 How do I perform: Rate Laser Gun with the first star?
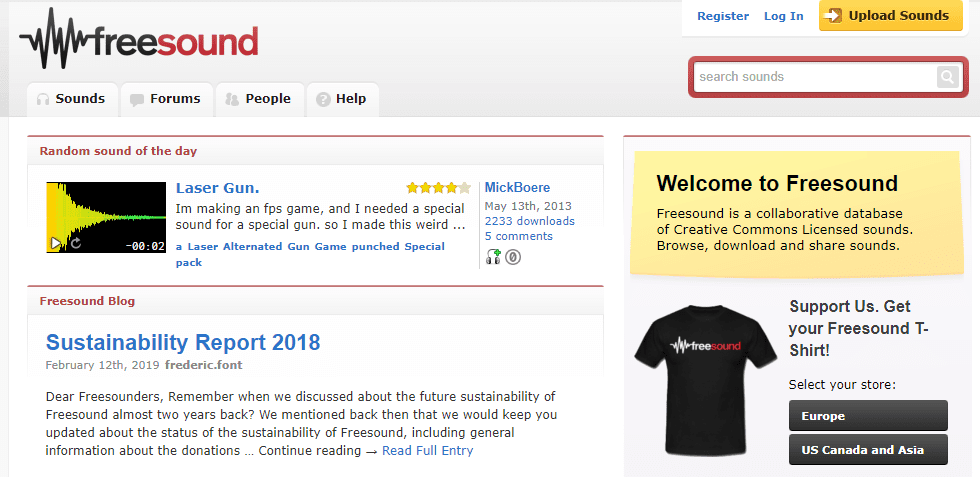click(412, 188)
